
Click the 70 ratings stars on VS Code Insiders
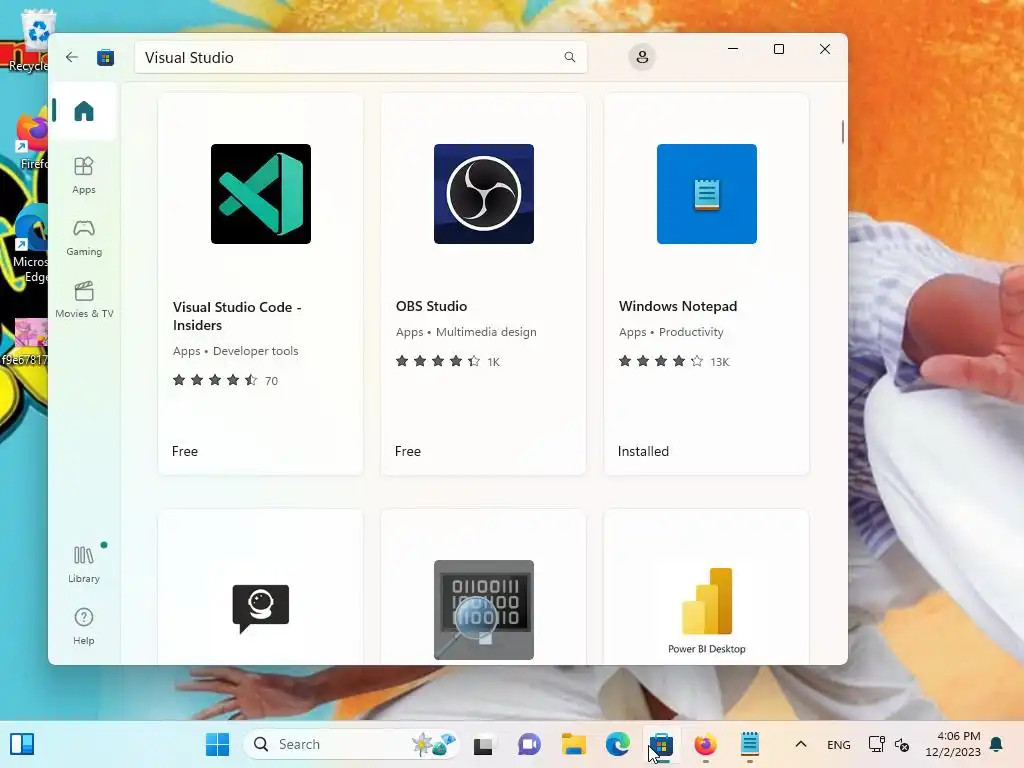(x=225, y=380)
